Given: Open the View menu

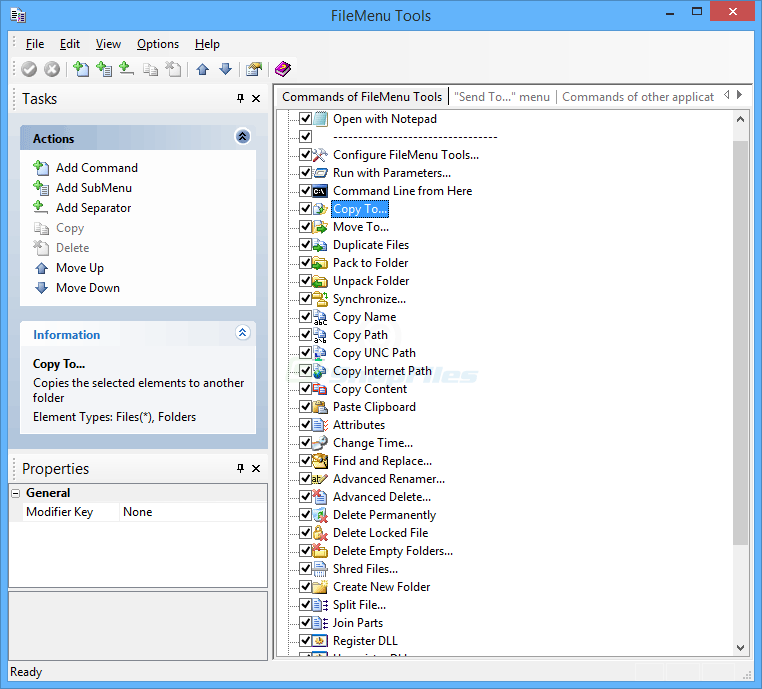Looking at the screenshot, I should 108,44.
